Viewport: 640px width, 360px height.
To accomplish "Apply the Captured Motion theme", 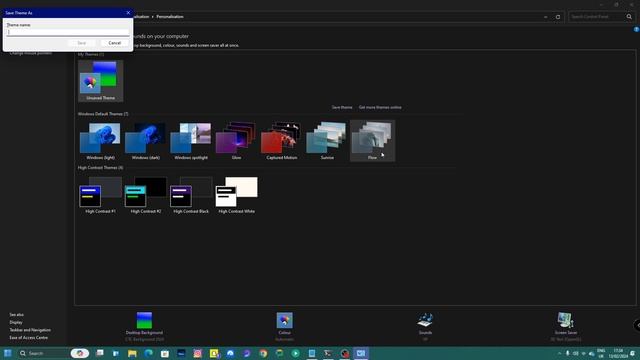I will pyautogui.click(x=282, y=141).
